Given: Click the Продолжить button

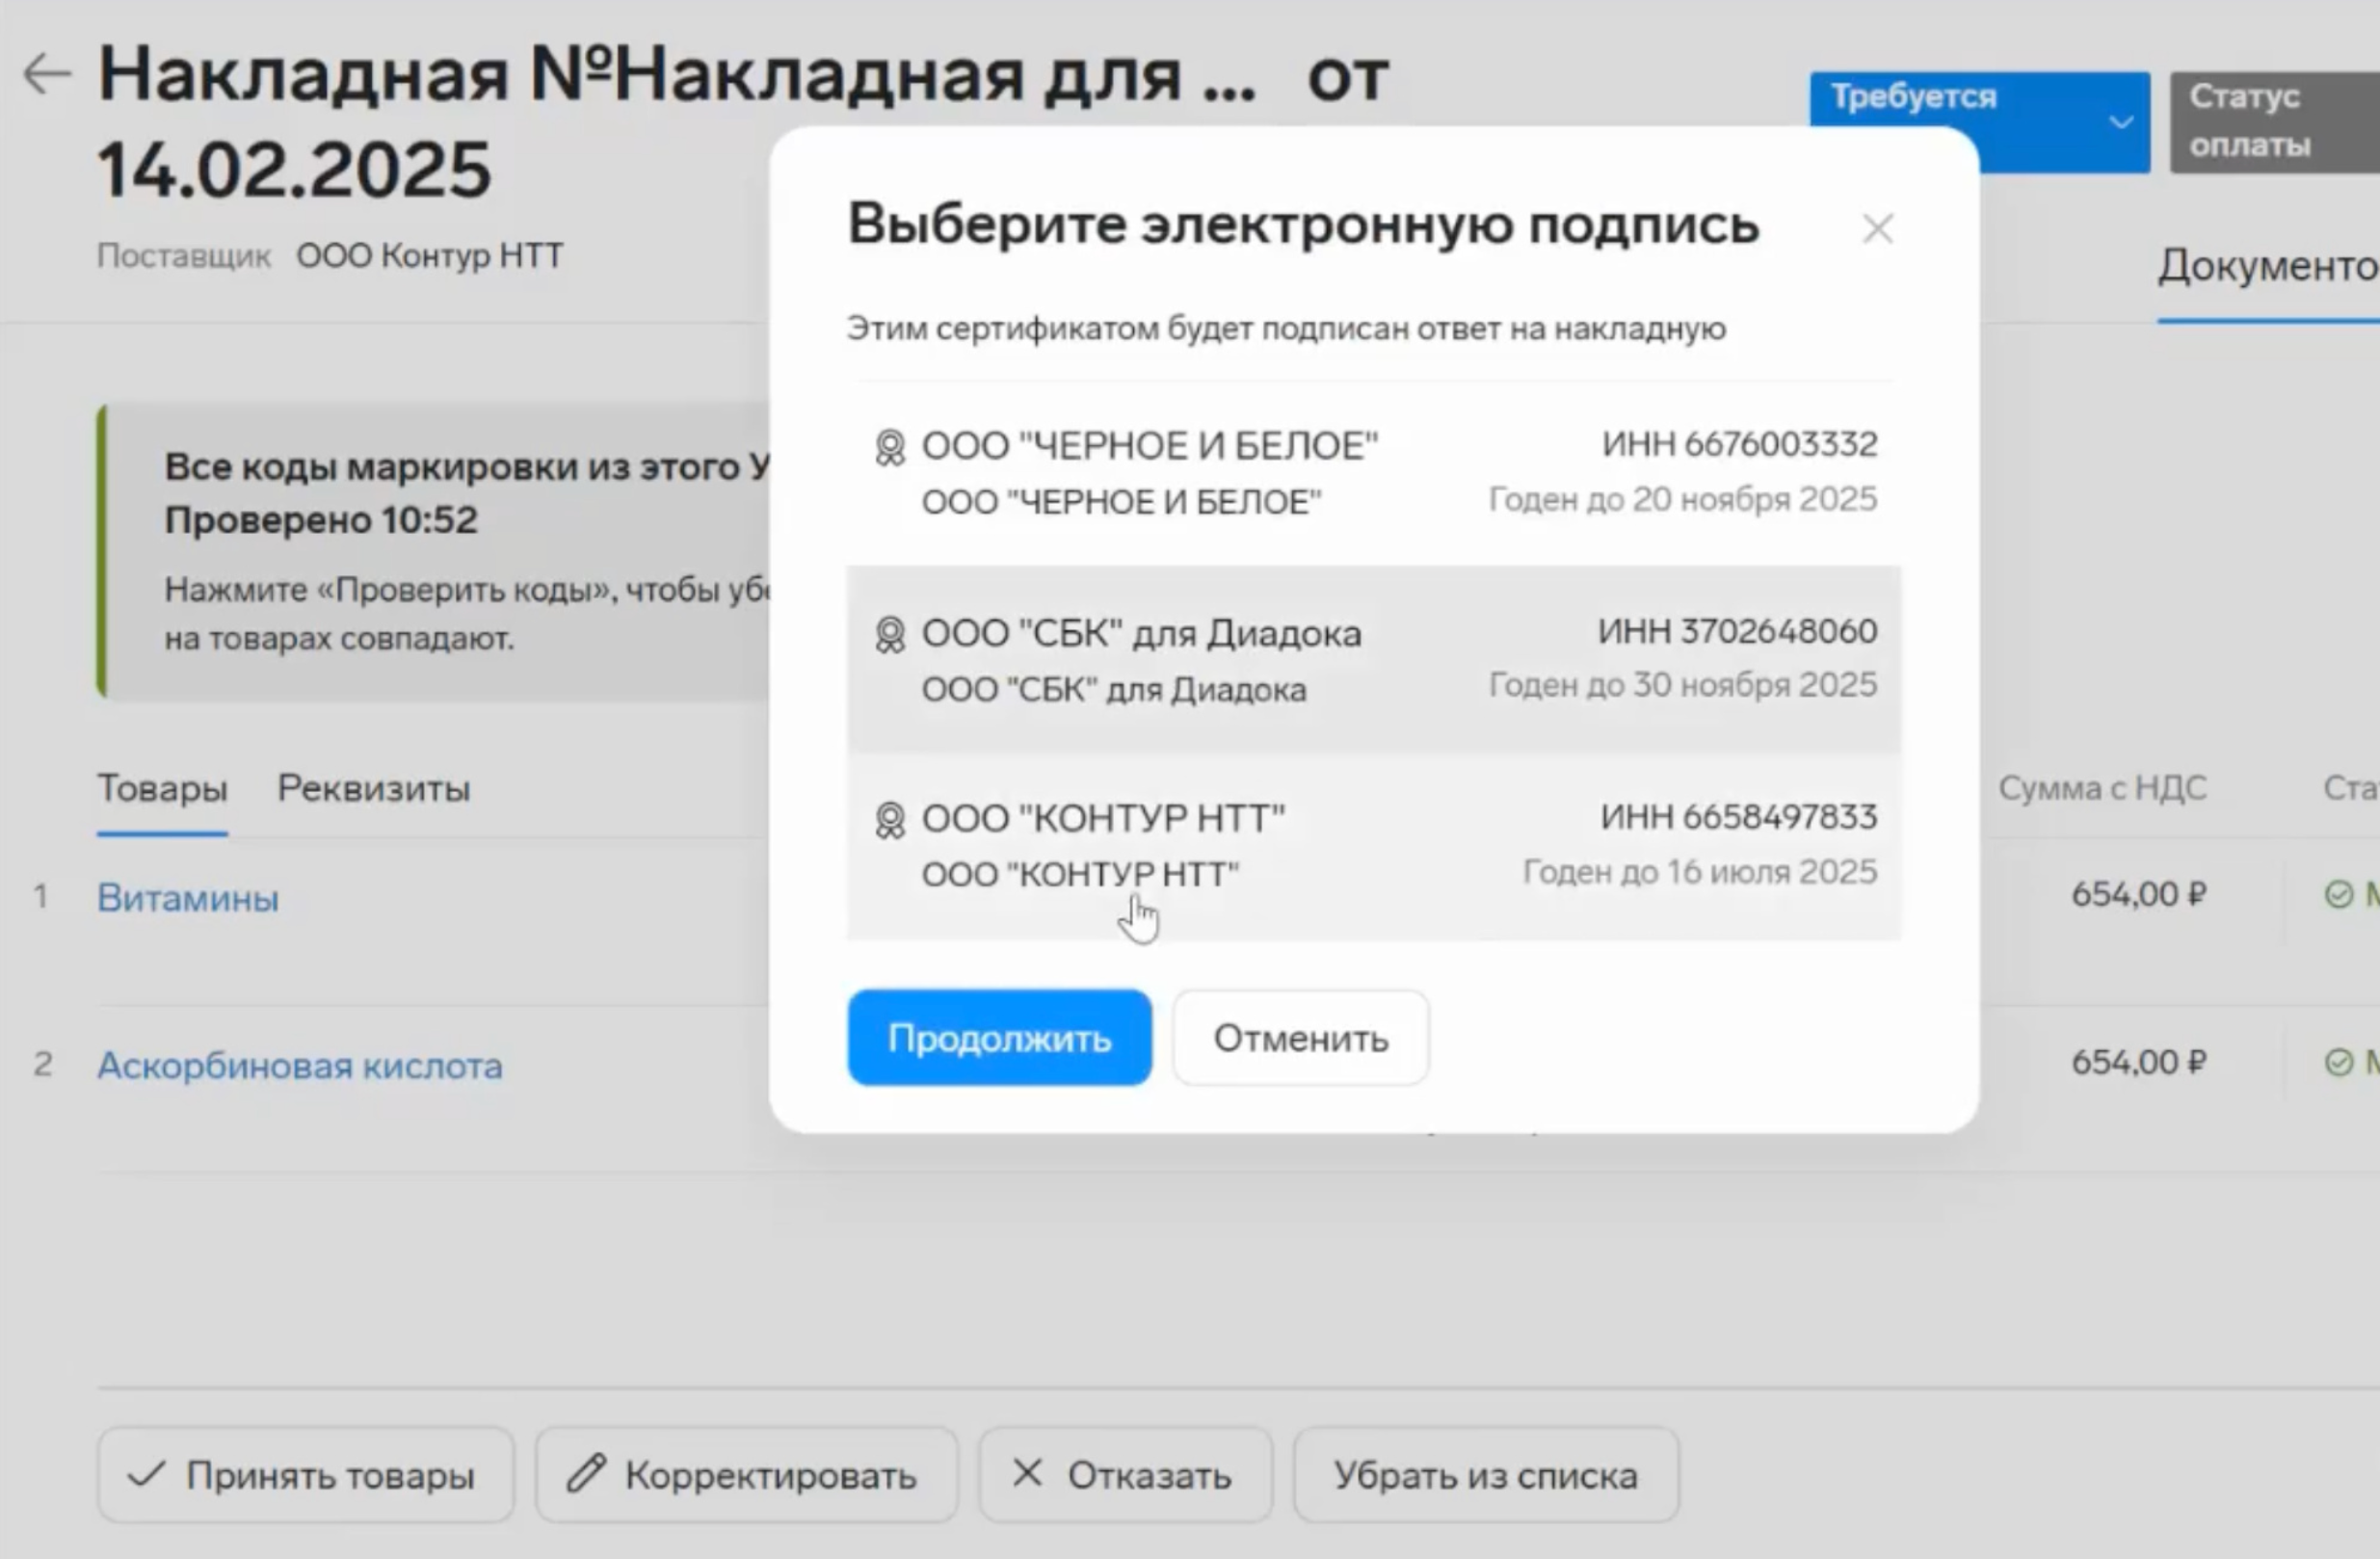Looking at the screenshot, I should pyautogui.click(x=999, y=1037).
